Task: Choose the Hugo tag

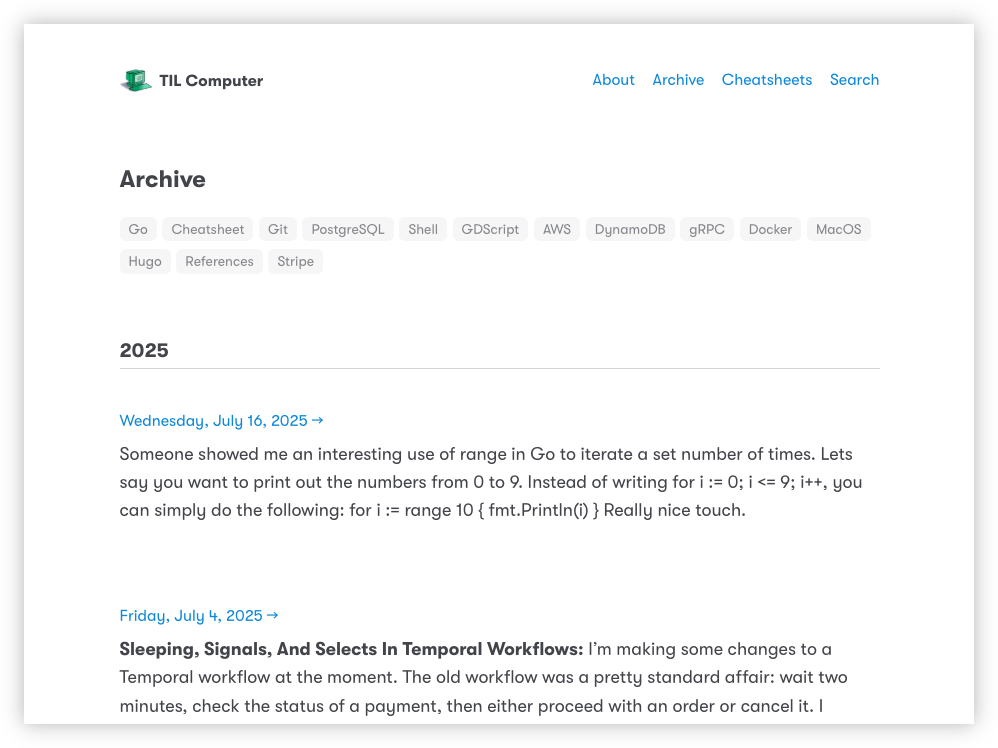Action: coord(145,262)
